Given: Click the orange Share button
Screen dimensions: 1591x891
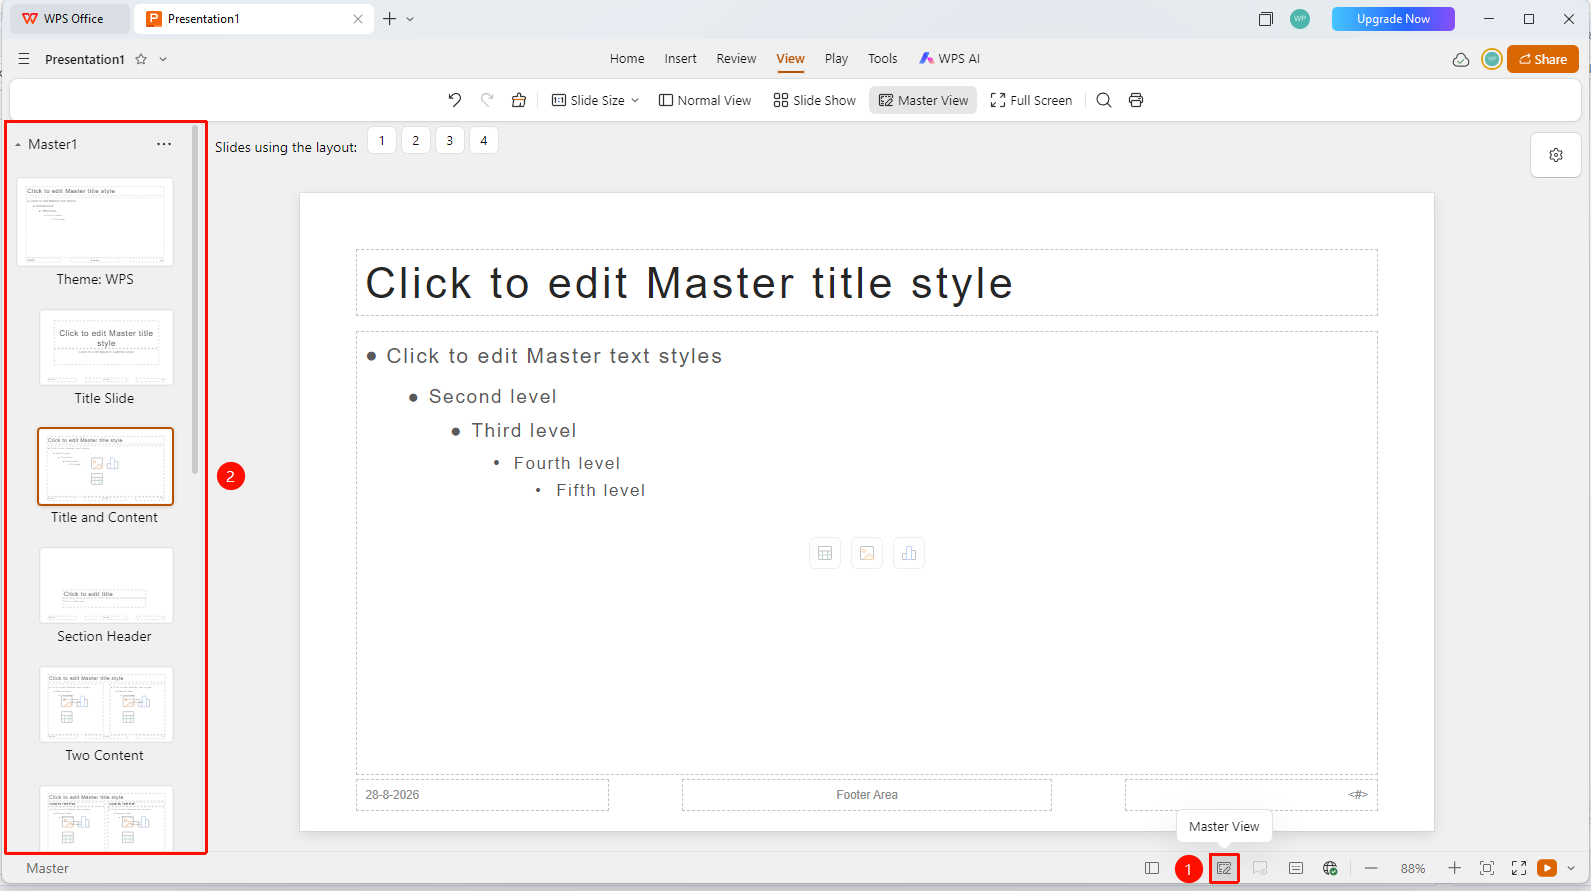Looking at the screenshot, I should [1543, 59].
